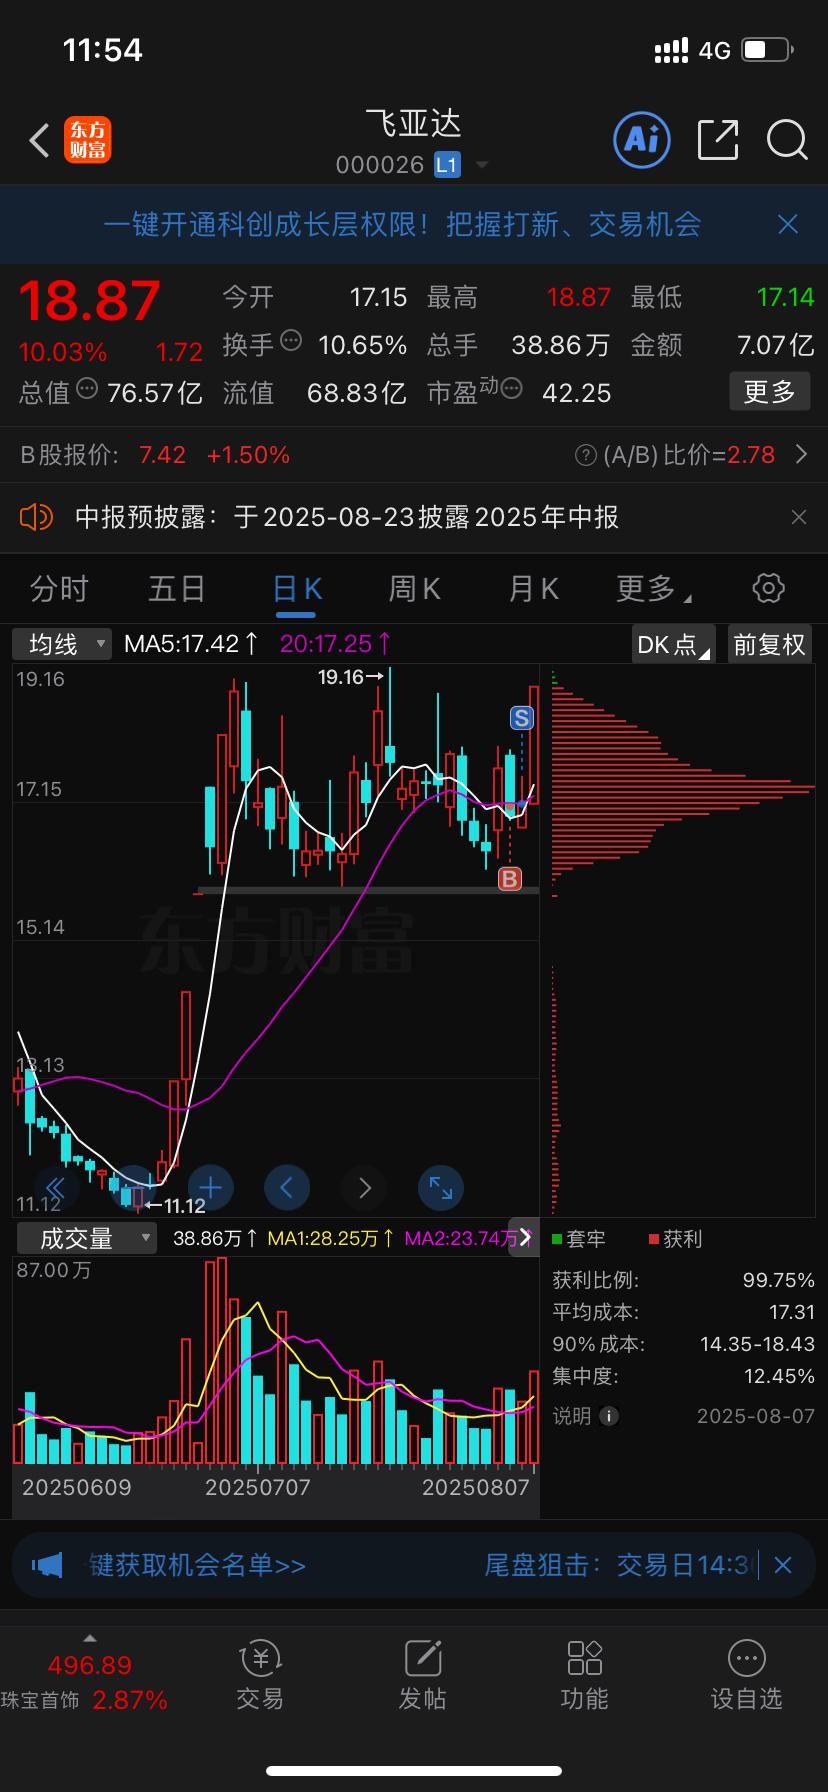Image resolution: width=828 pixels, height=1792 pixels.
Task: Open the Eastmoney logo home shortcut
Action: point(88,140)
